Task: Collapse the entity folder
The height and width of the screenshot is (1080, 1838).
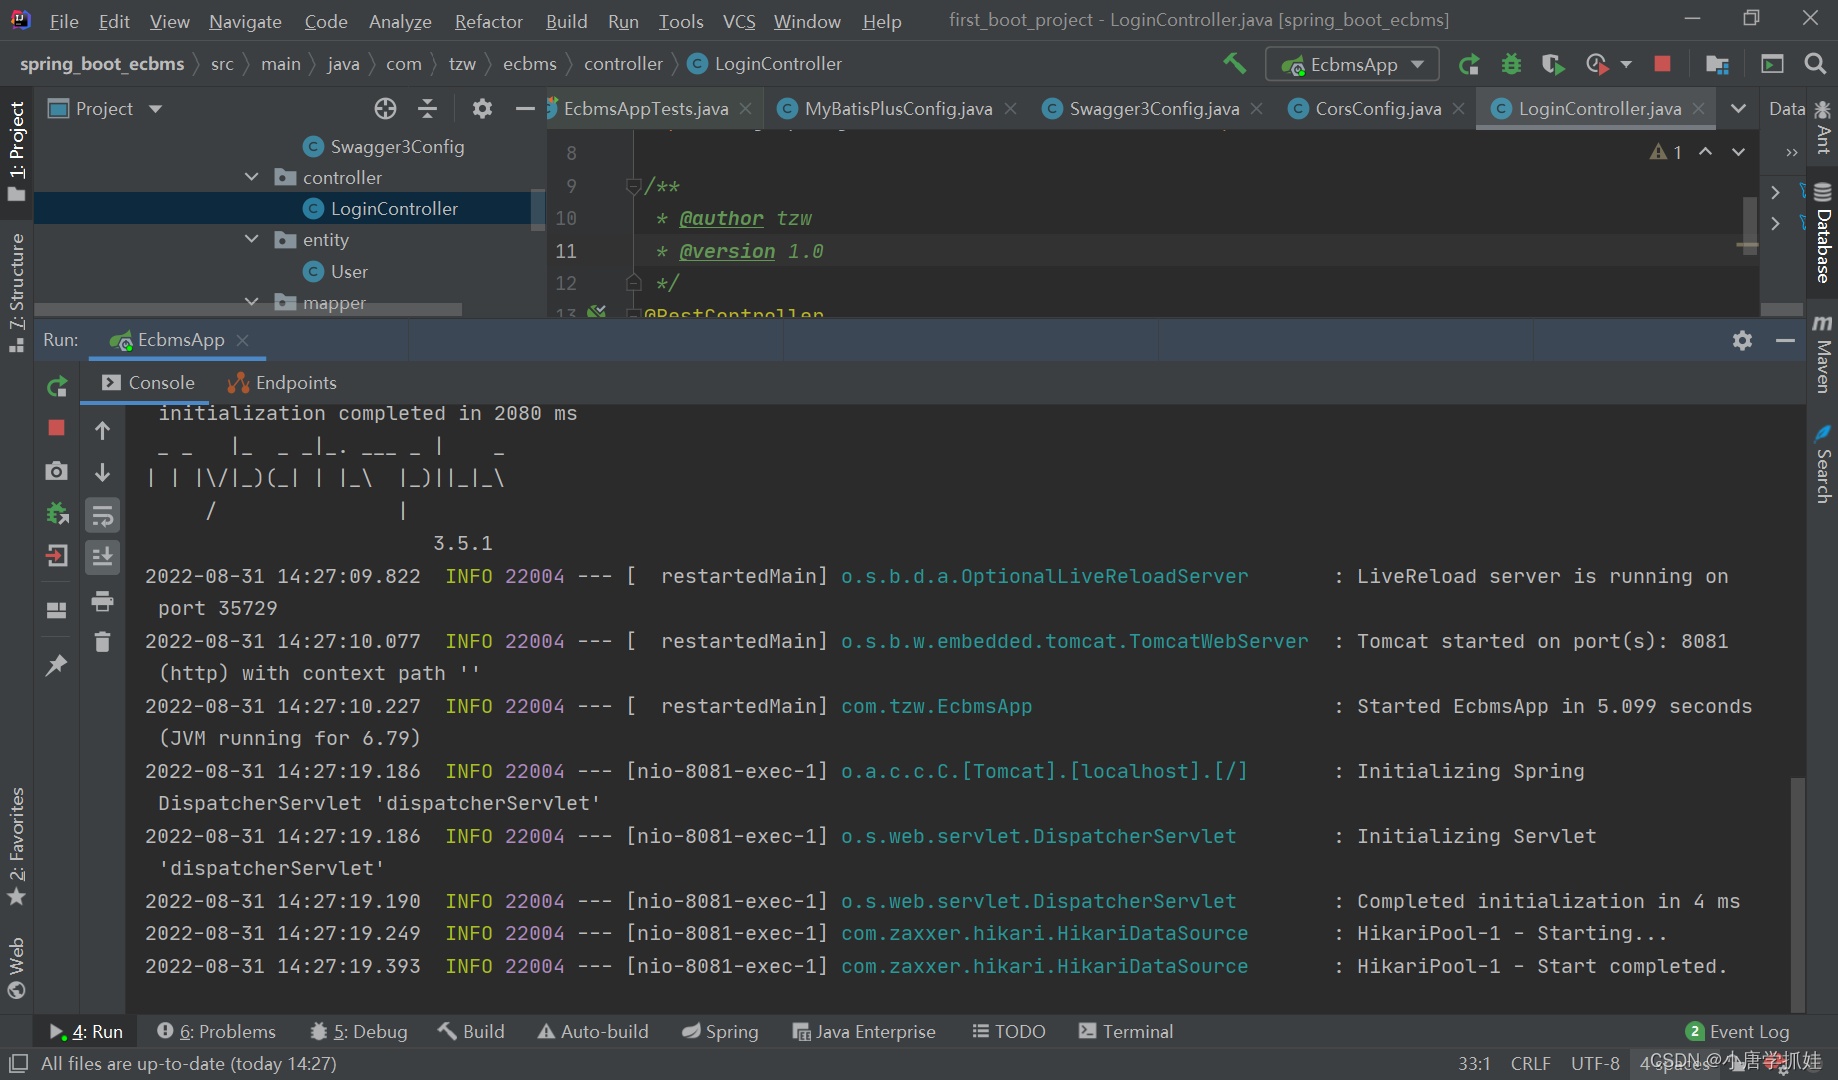Action: pos(251,239)
